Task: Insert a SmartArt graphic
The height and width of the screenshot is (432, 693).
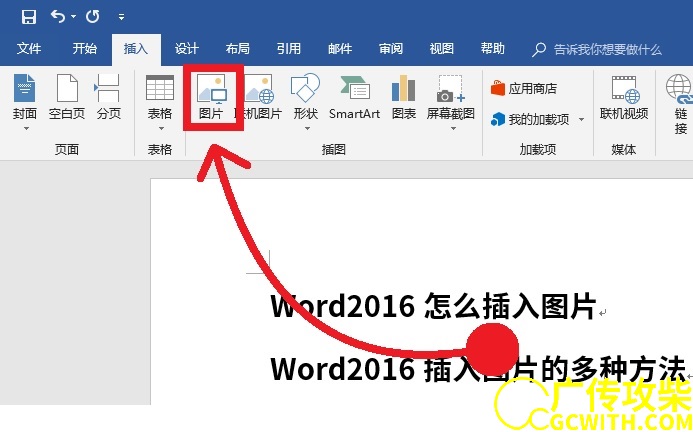Action: click(x=354, y=97)
